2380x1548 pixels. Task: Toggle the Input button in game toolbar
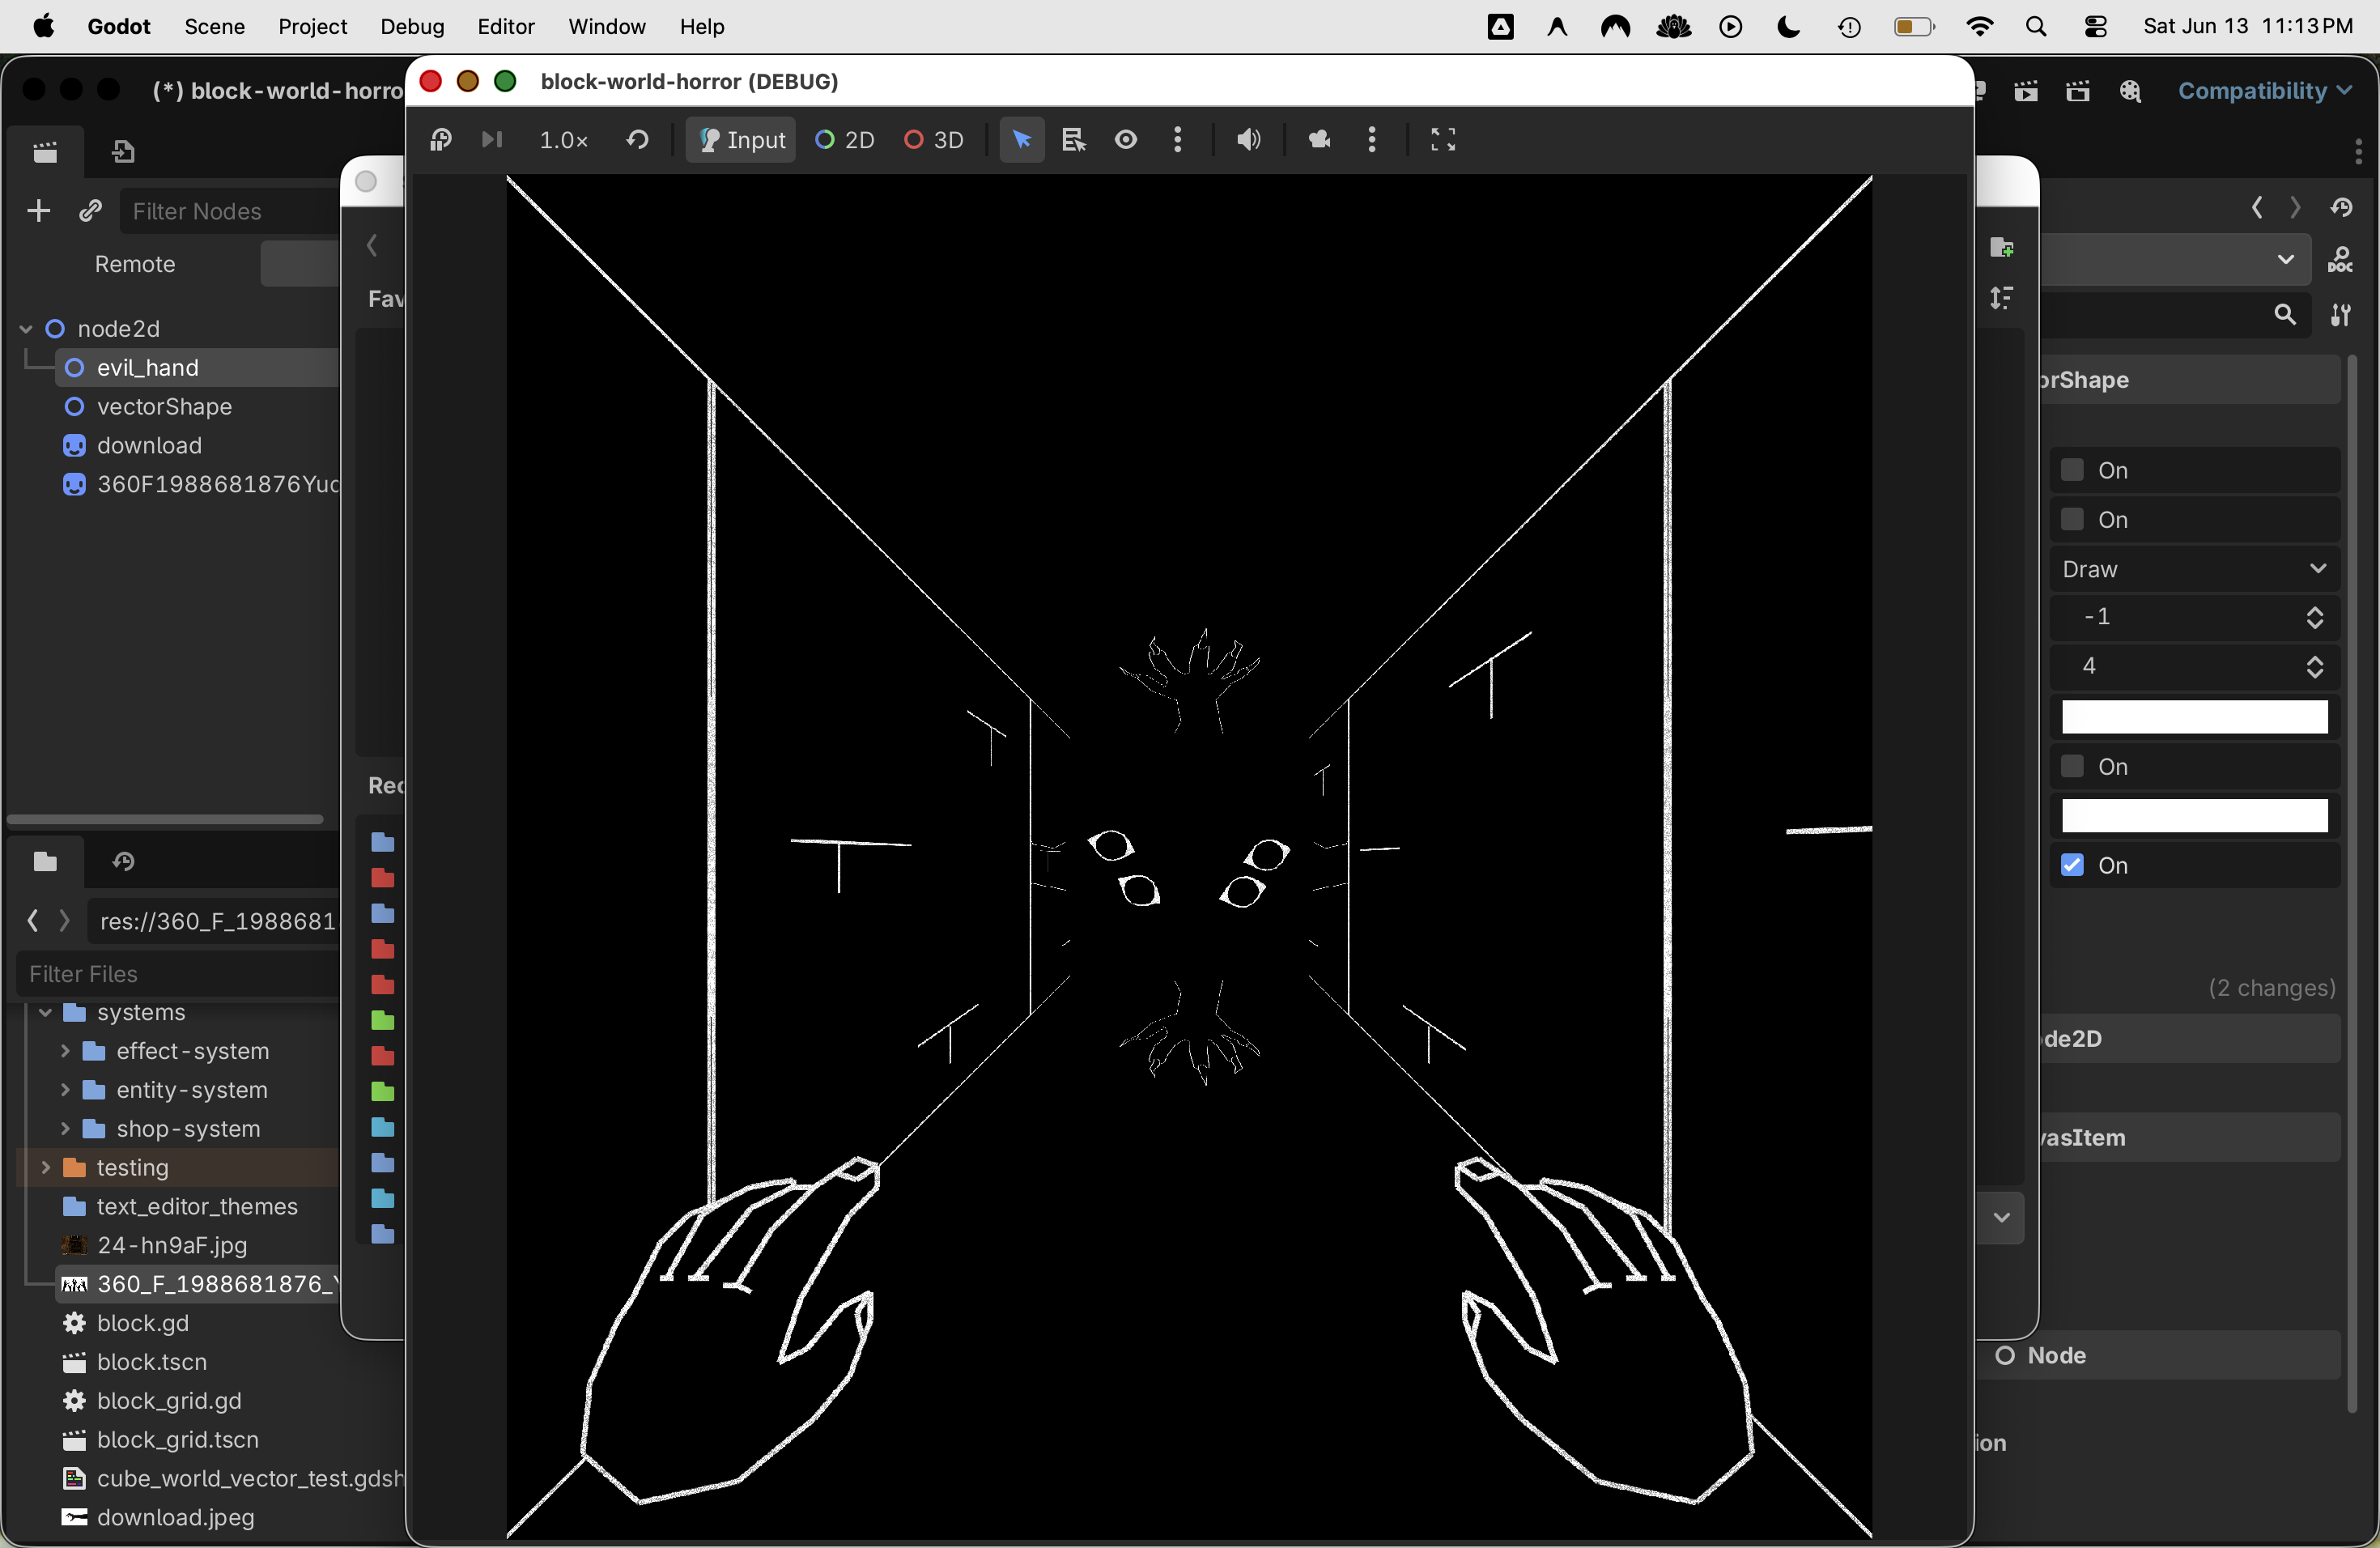pos(741,140)
